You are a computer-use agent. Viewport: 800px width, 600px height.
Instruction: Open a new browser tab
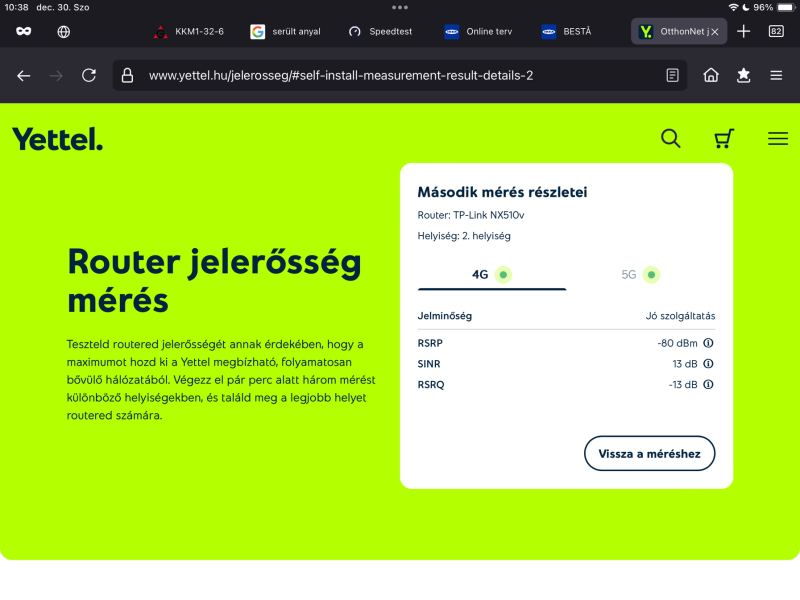(x=743, y=32)
